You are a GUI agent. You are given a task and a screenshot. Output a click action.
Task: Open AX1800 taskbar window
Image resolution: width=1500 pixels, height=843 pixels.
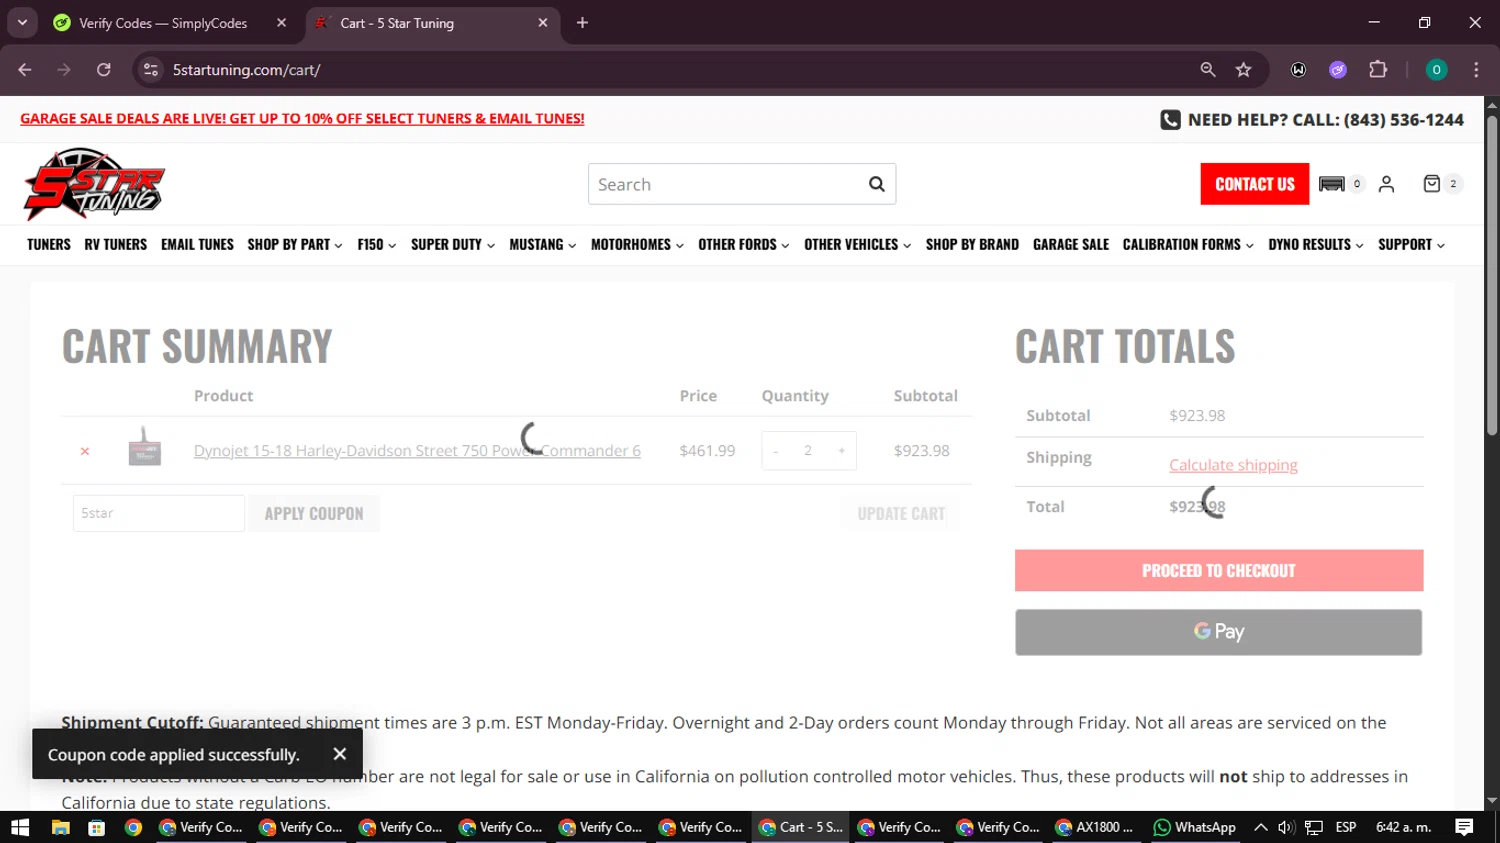tap(1095, 827)
